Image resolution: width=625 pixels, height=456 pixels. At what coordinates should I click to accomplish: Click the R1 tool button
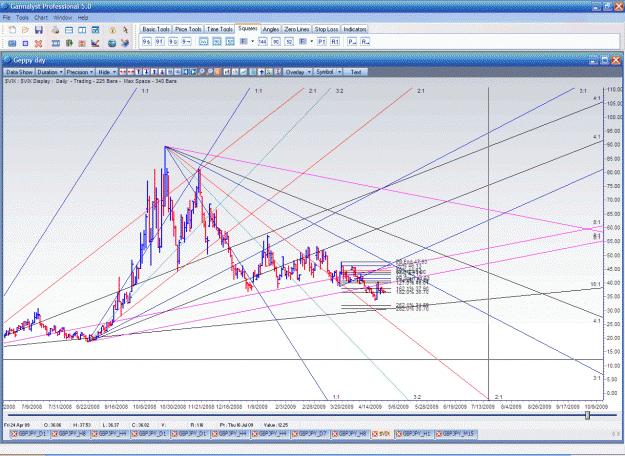coord(335,41)
